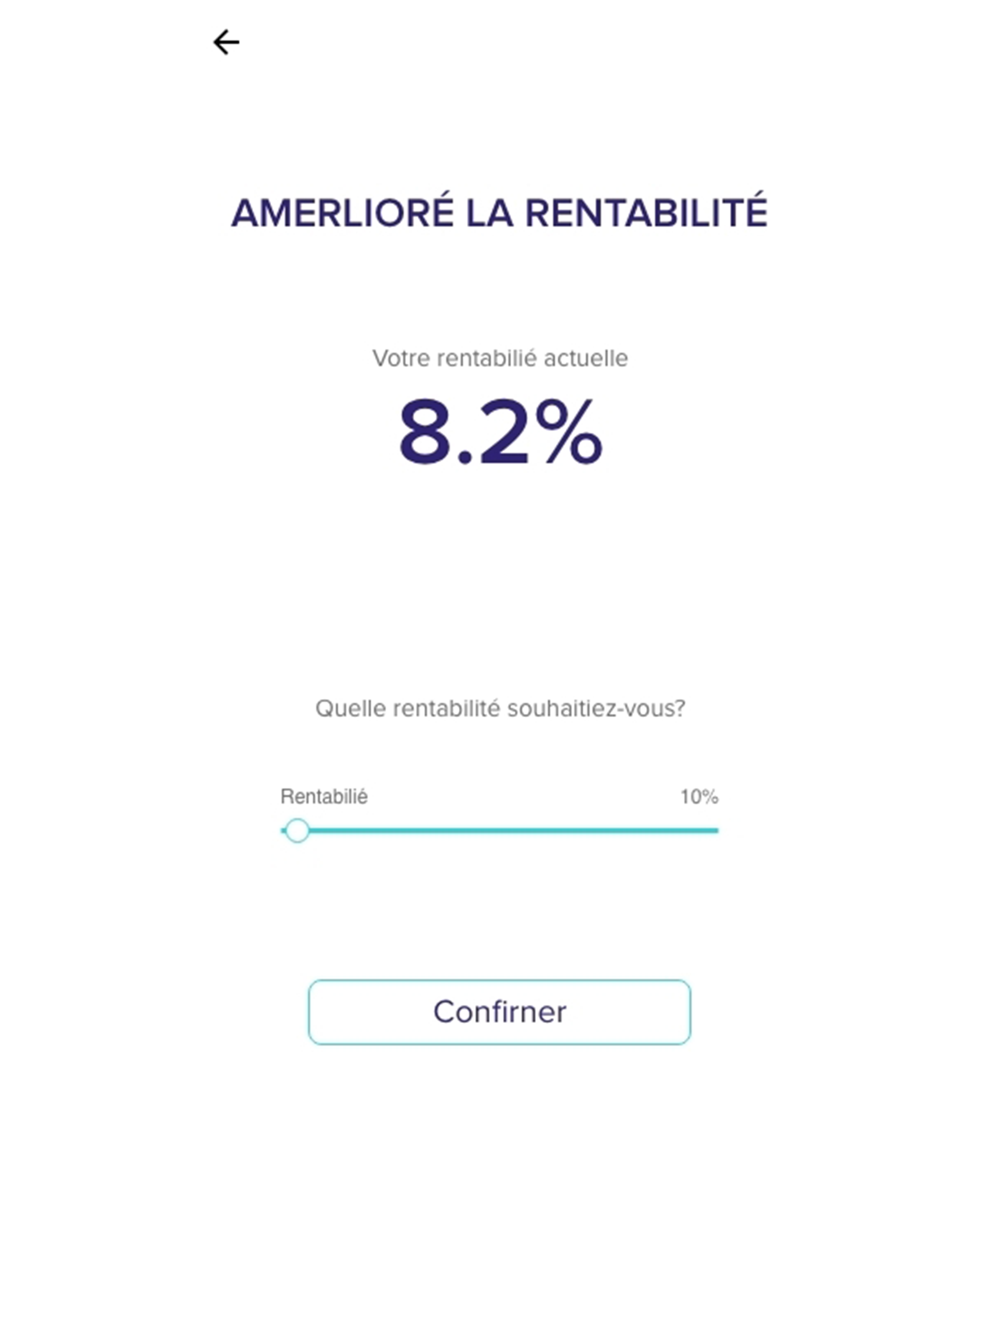The image size is (1000, 1334).
Task: Click the "AMERLIORÉ LA RENTABILITÉ" page title
Action: coord(500,213)
